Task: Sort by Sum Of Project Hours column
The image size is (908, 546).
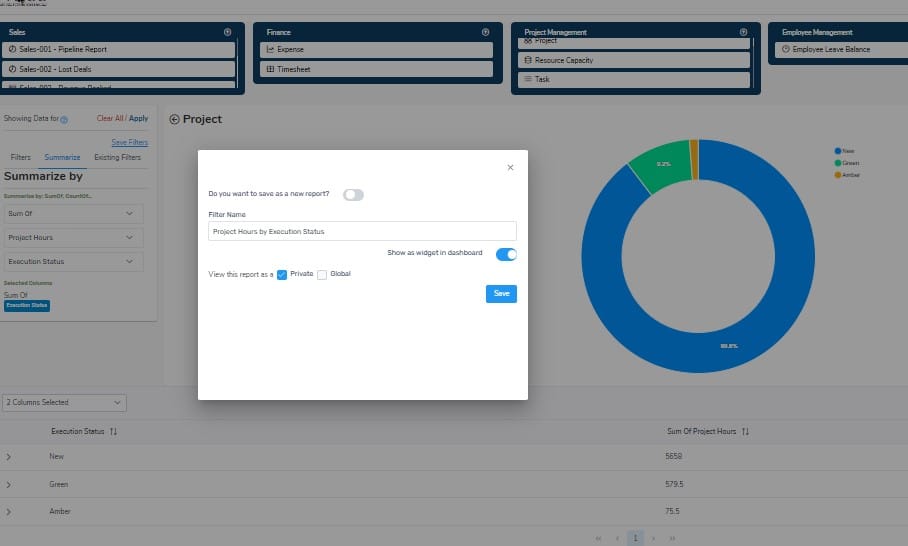Action: pos(745,431)
